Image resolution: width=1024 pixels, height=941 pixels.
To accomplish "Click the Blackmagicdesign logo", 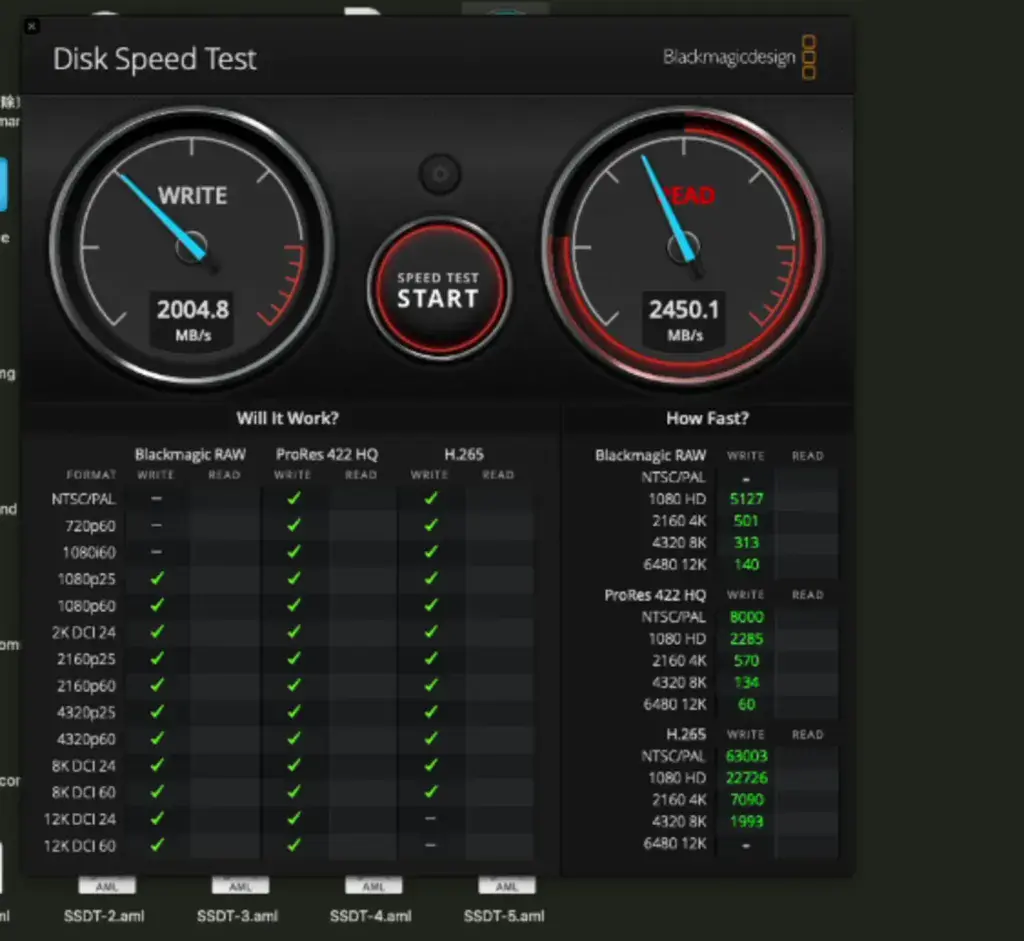I will [739, 57].
